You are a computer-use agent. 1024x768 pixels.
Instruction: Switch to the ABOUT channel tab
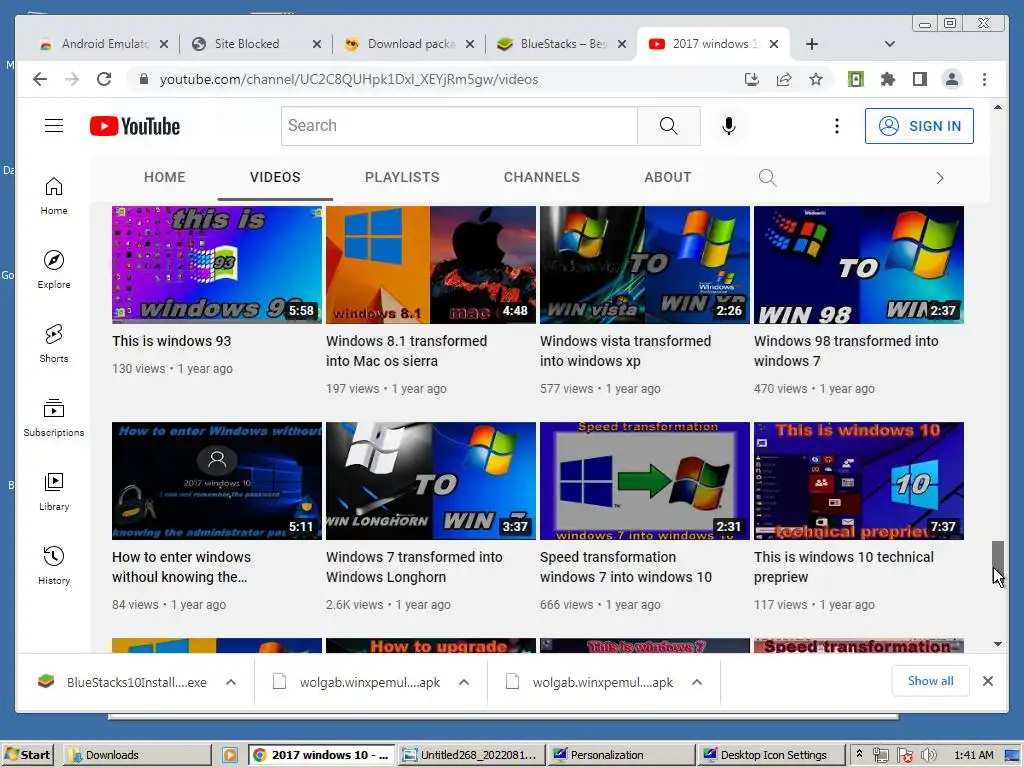pyautogui.click(x=667, y=177)
